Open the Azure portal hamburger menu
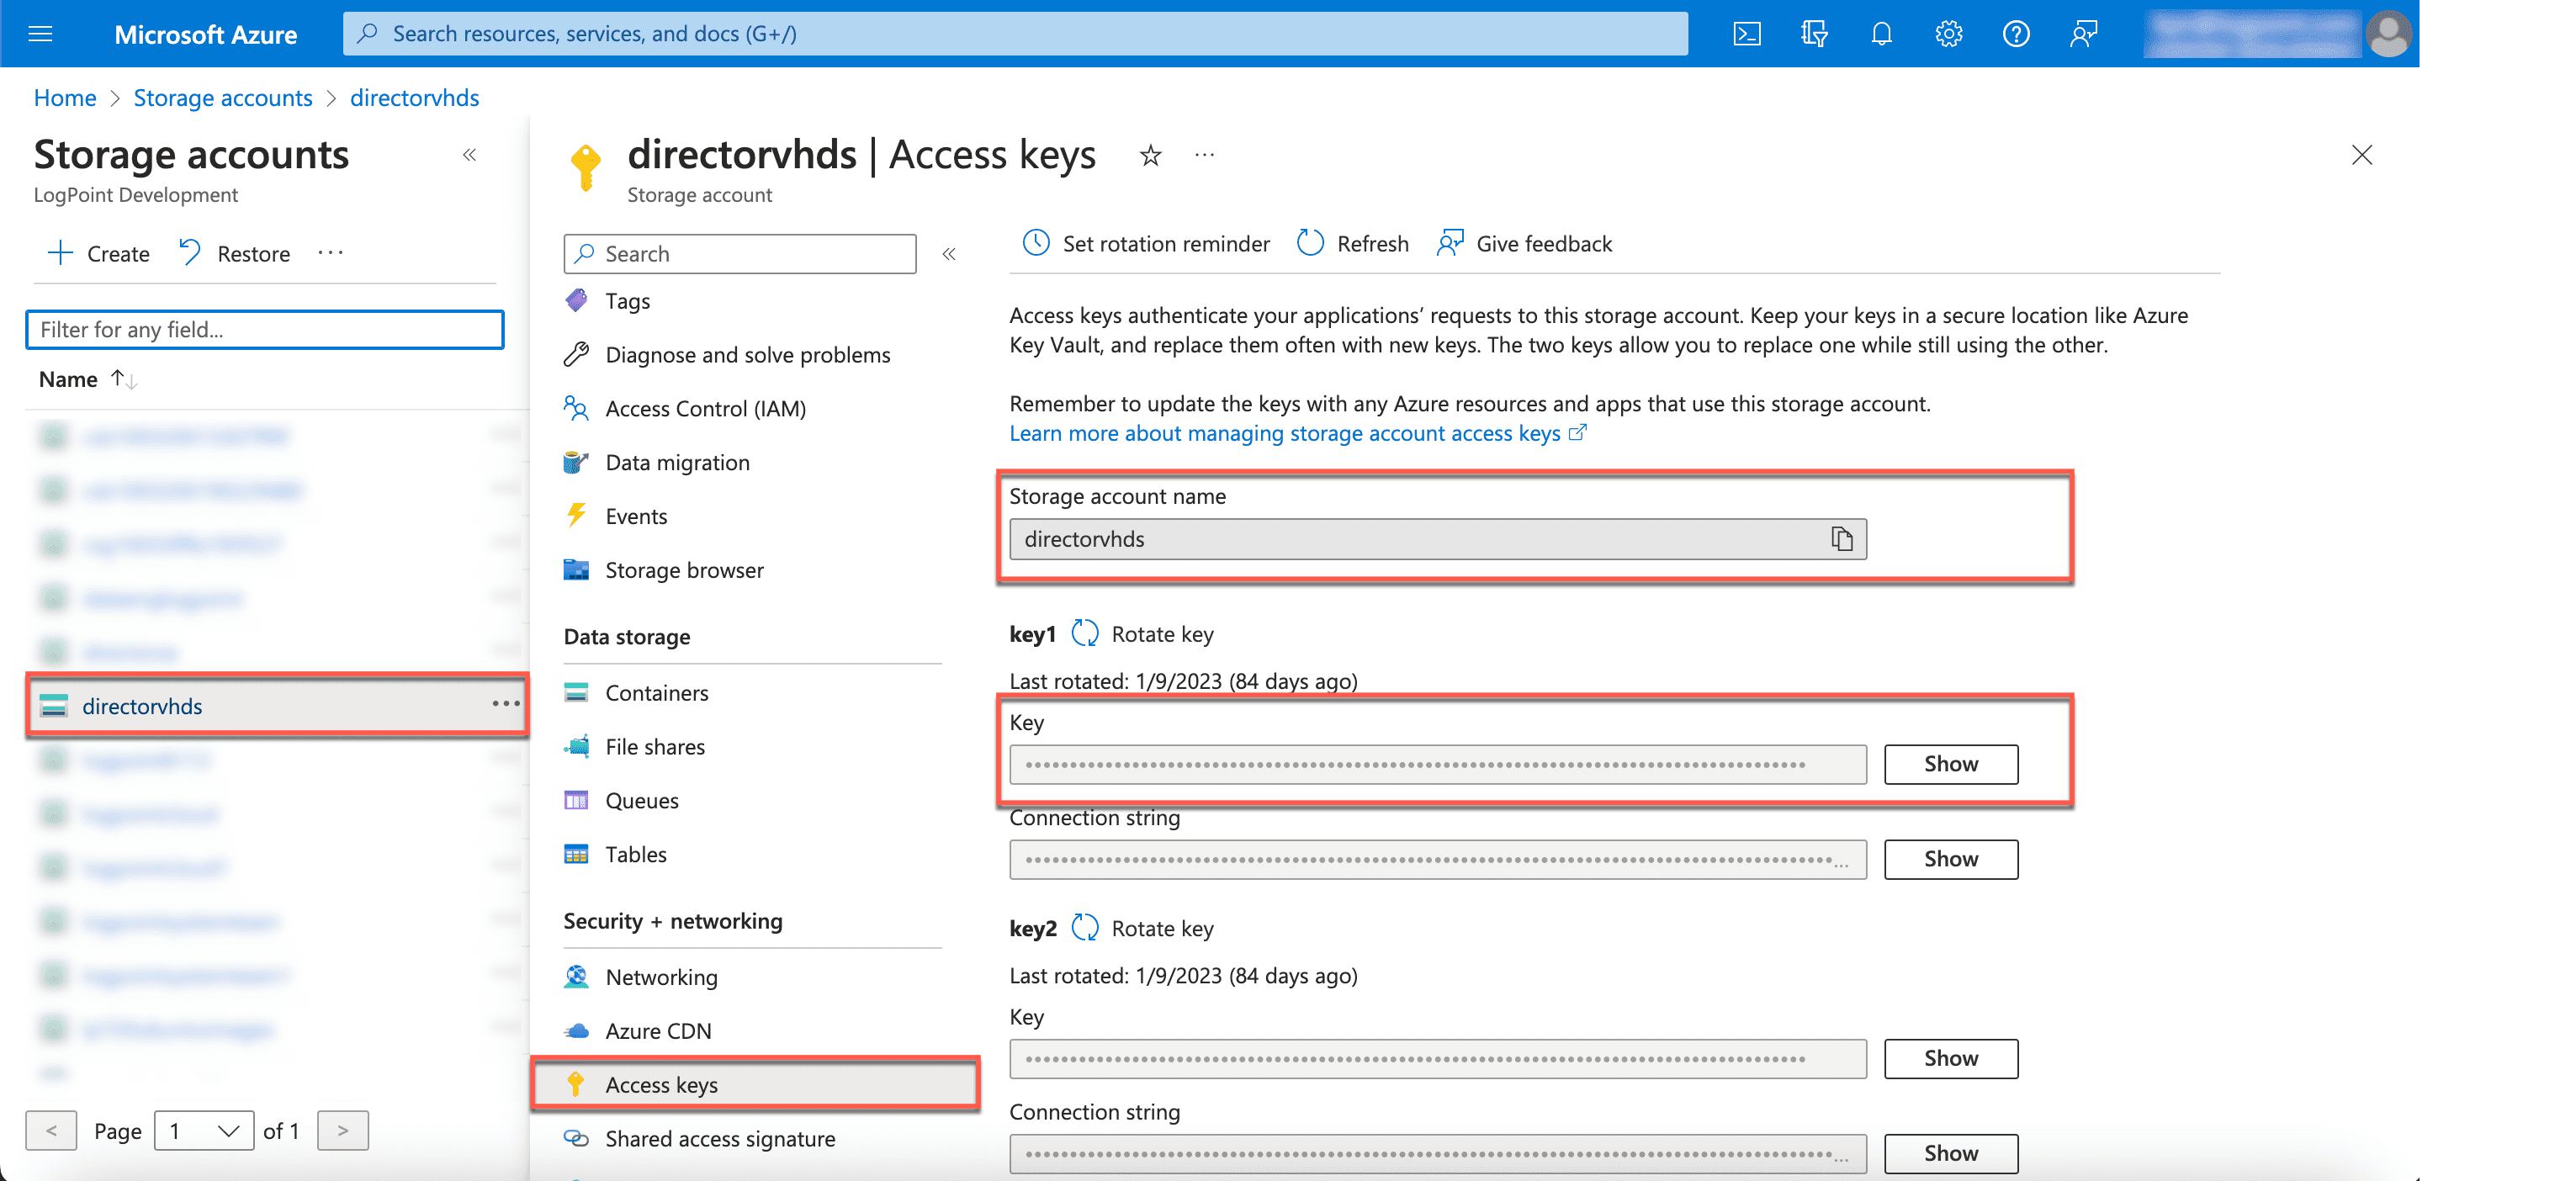Viewport: 2576px width, 1181px height. click(x=40, y=33)
